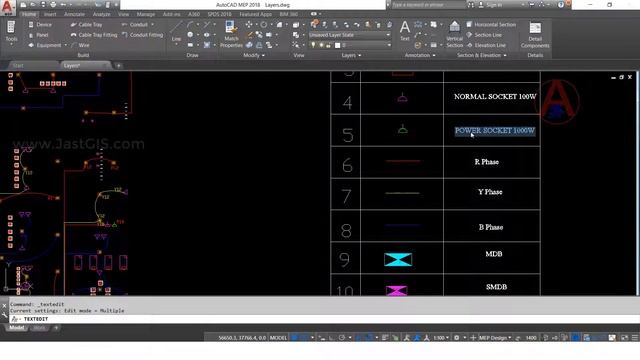Open the AutoCAD application menu button
The height and width of the screenshot is (360, 640).
click(7, 7)
